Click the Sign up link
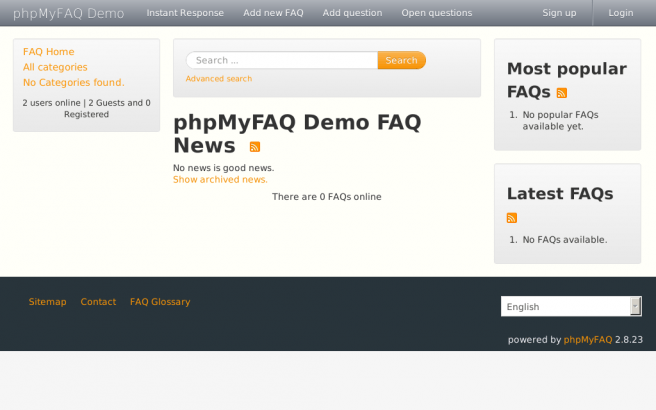Image resolution: width=656 pixels, height=410 pixels. (x=559, y=13)
